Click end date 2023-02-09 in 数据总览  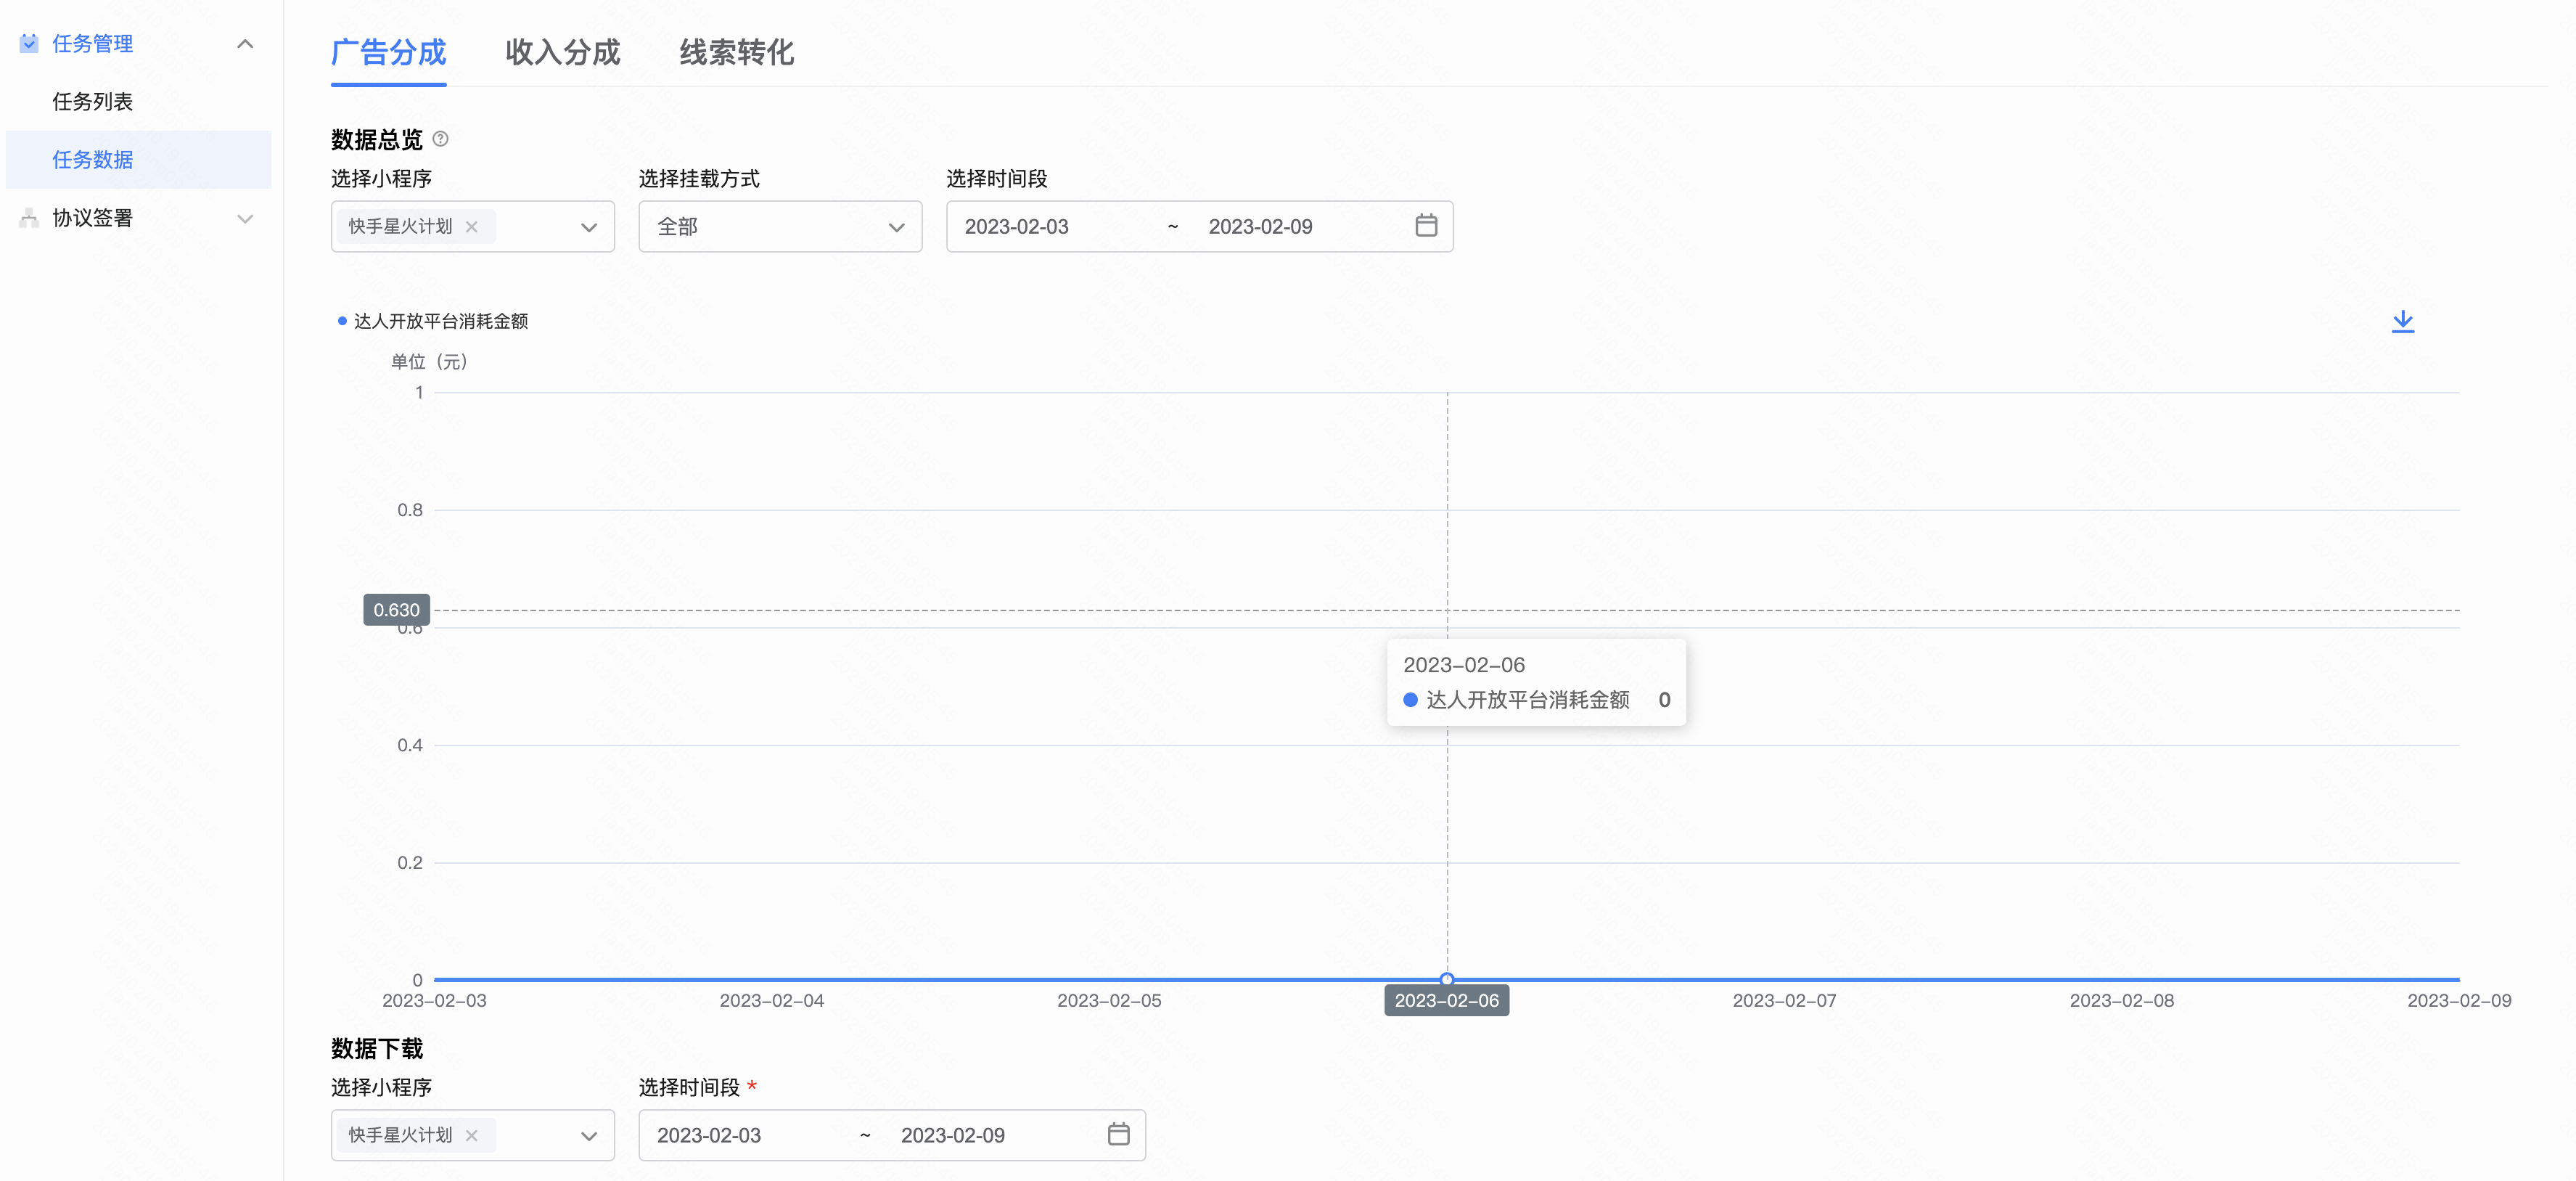[1260, 227]
